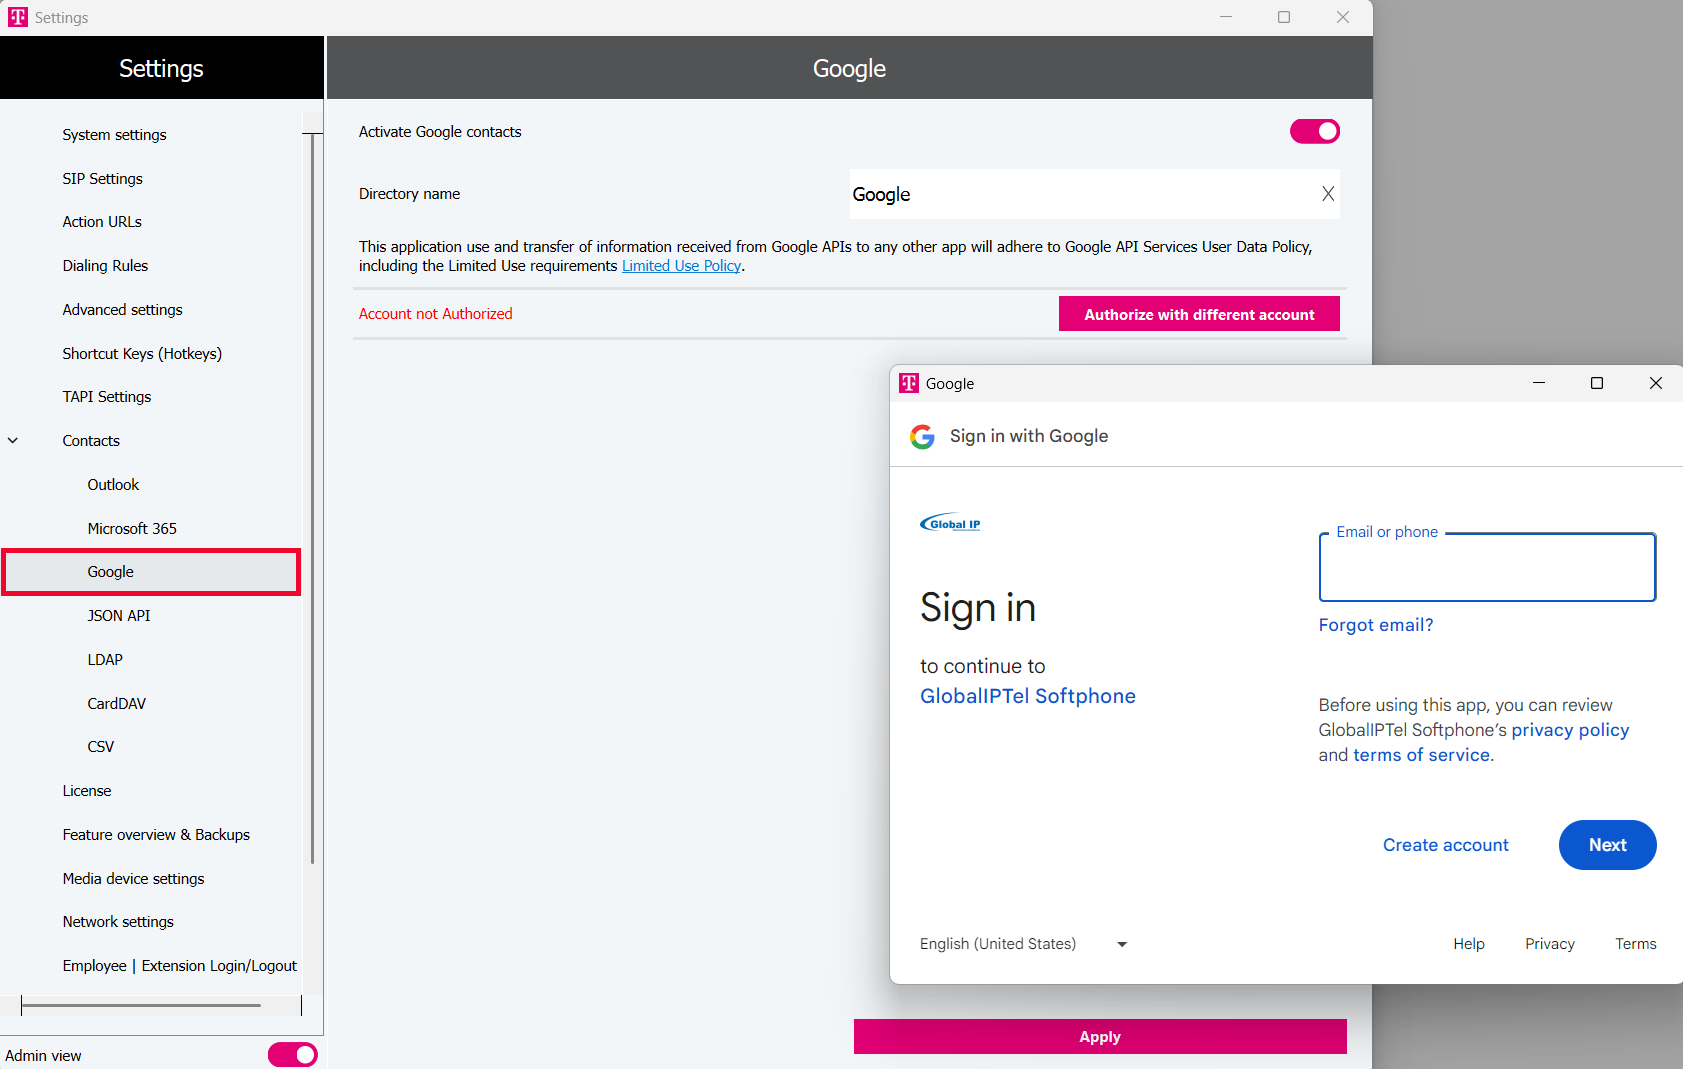Open Network settings from the sidebar
The height and width of the screenshot is (1069, 1683).
(x=118, y=922)
